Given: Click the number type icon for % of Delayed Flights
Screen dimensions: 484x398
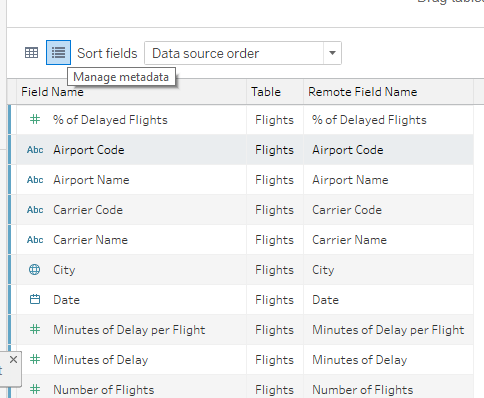Looking at the screenshot, I should point(35,120).
